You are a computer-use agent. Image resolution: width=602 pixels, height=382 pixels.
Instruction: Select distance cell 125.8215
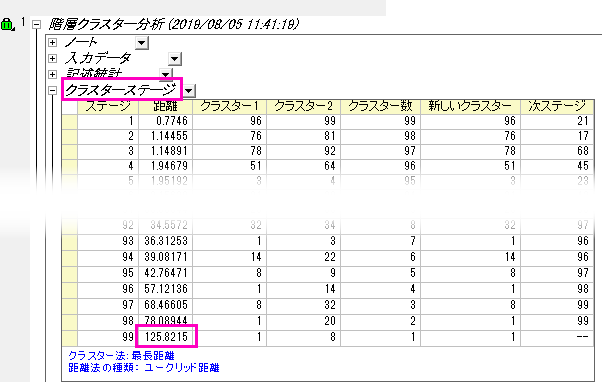click(x=165, y=337)
